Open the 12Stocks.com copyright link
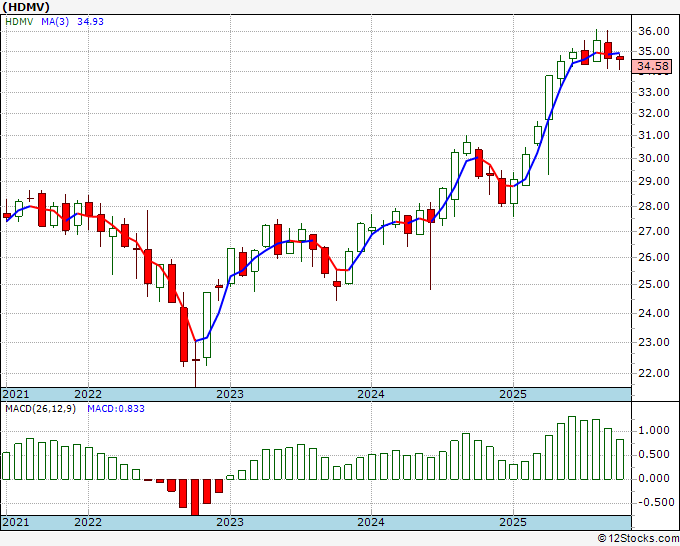680x546 pixels. coord(638,539)
